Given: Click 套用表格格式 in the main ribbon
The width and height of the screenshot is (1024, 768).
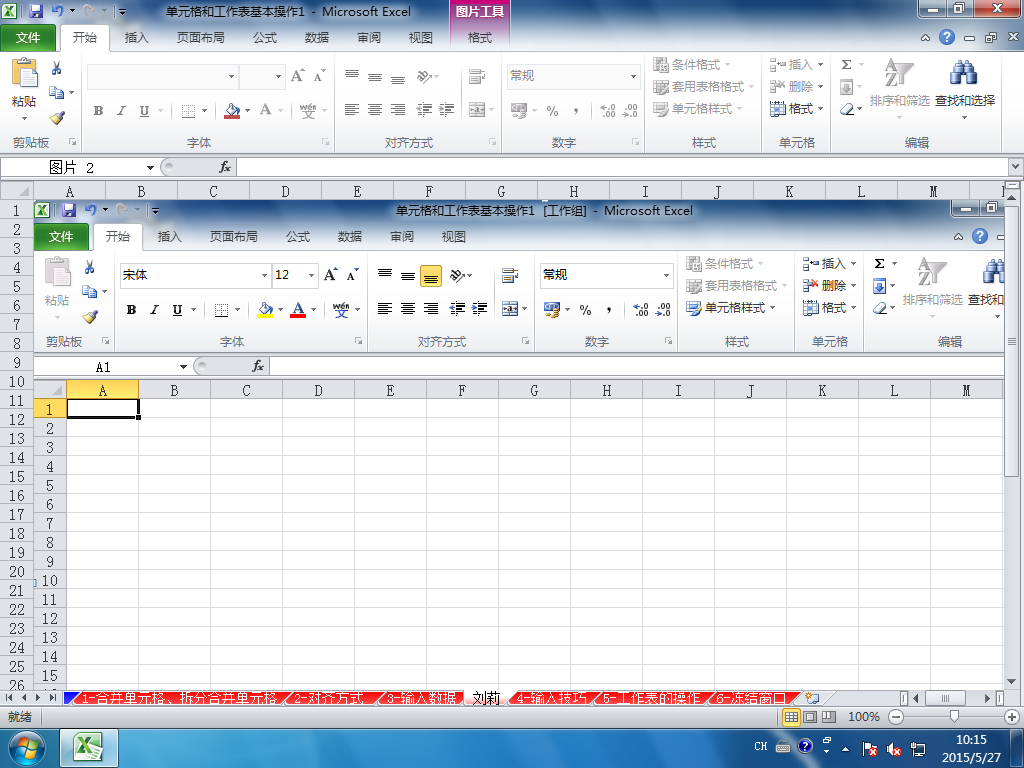Looking at the screenshot, I should coord(703,87).
